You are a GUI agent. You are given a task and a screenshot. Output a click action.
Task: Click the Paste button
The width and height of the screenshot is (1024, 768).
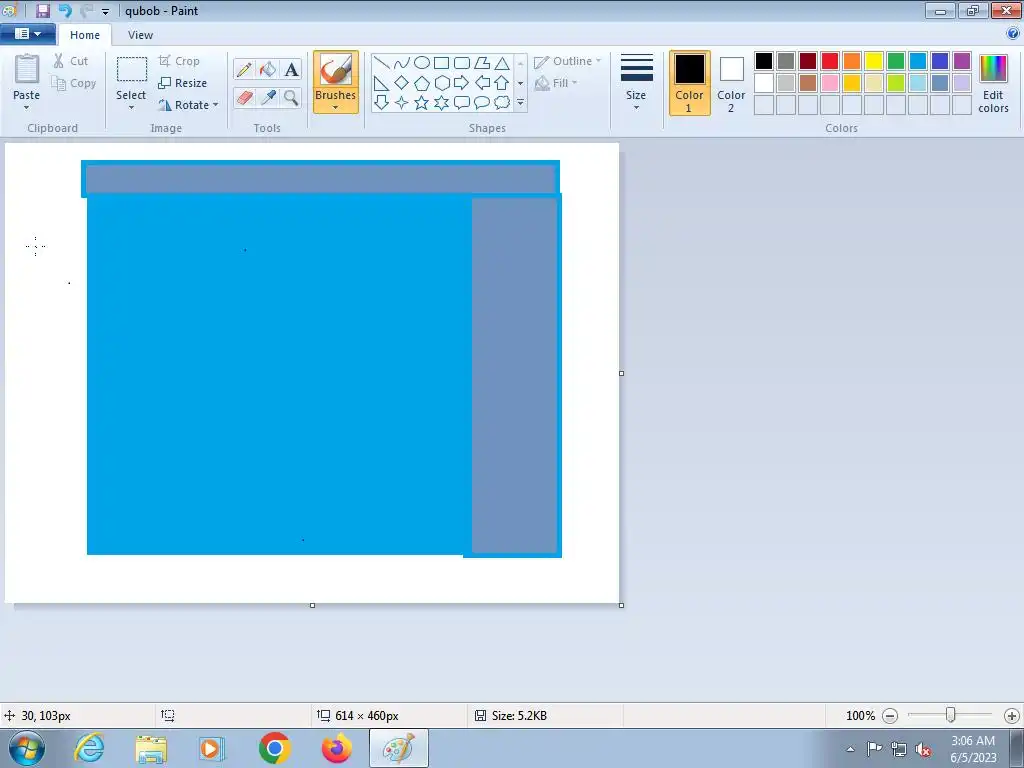tap(27, 76)
